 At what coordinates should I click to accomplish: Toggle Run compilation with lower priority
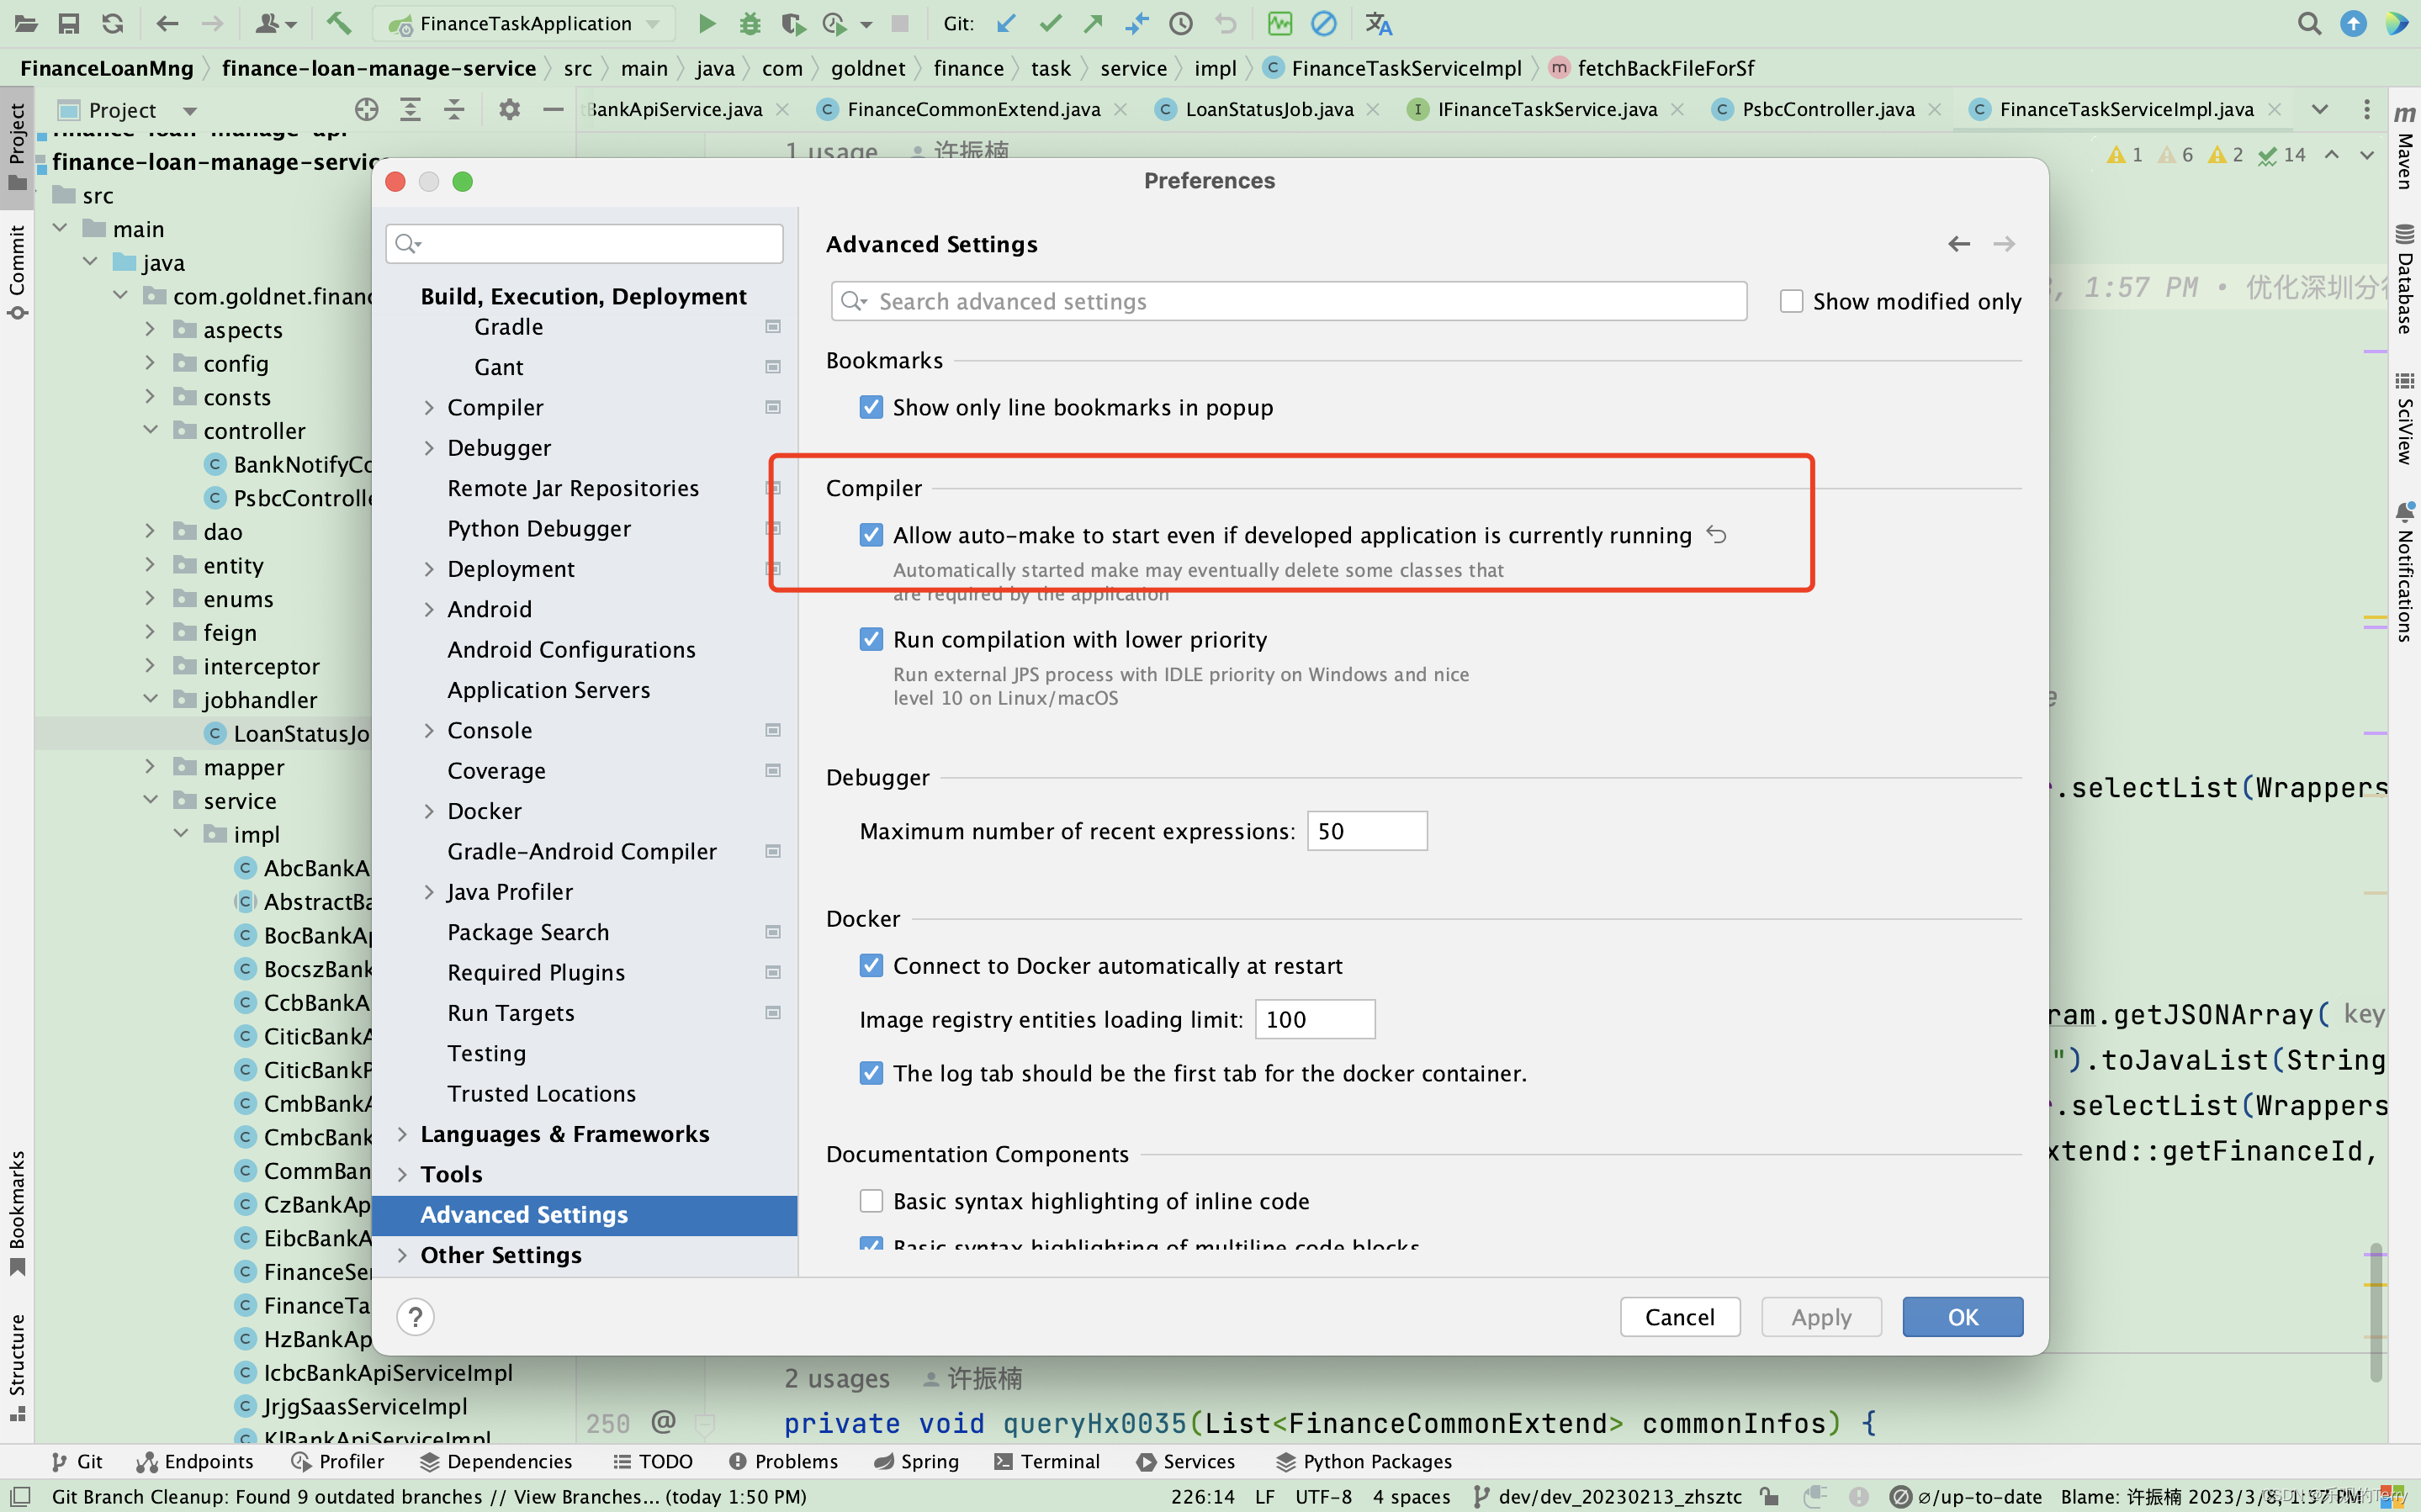[x=869, y=639]
